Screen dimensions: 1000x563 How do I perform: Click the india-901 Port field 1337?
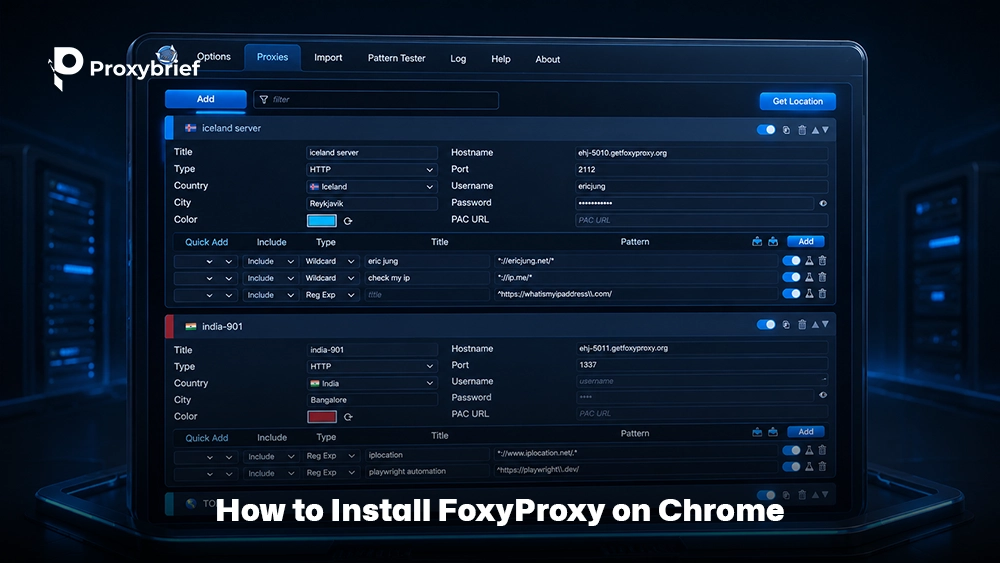[702, 365]
